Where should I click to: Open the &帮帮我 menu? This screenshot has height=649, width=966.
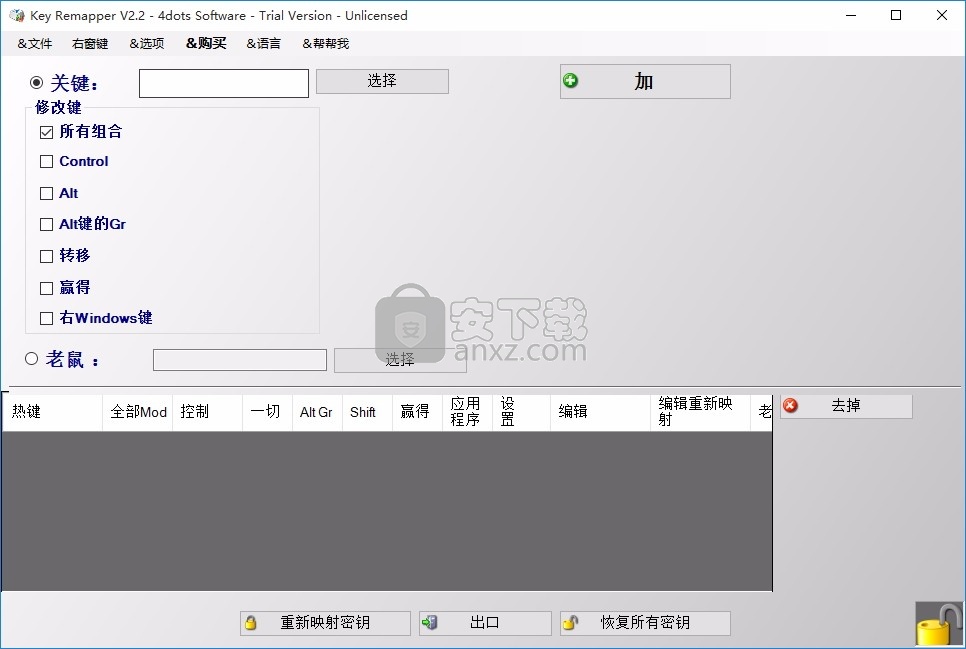click(x=326, y=44)
